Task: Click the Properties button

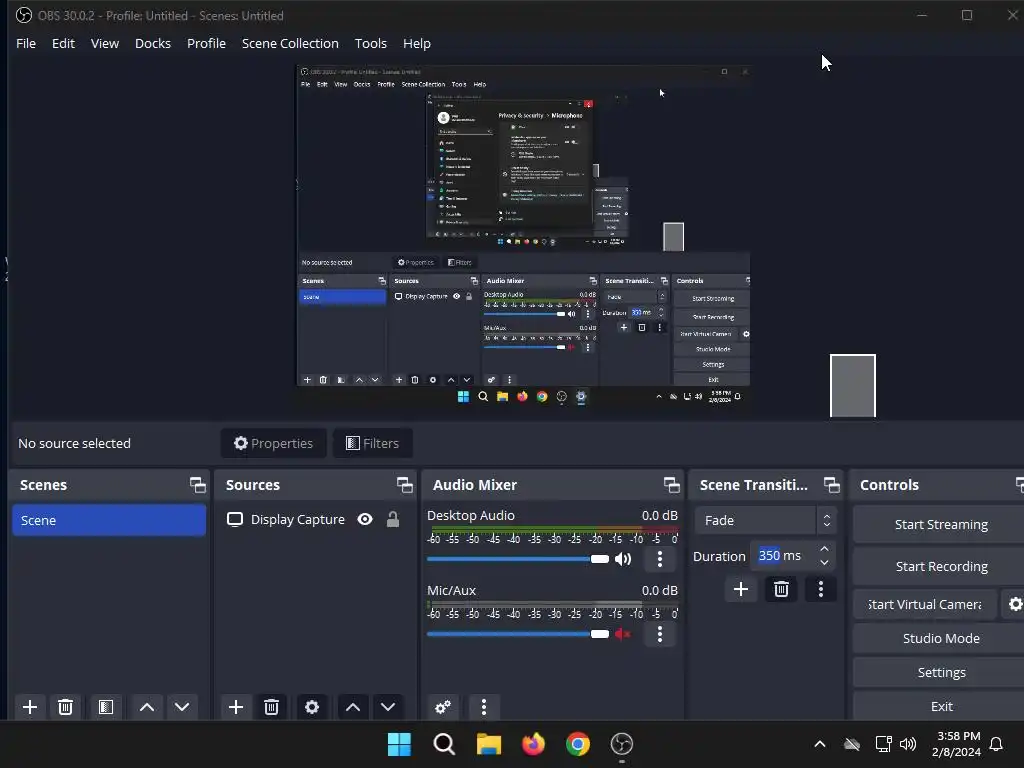Action: 274,443
